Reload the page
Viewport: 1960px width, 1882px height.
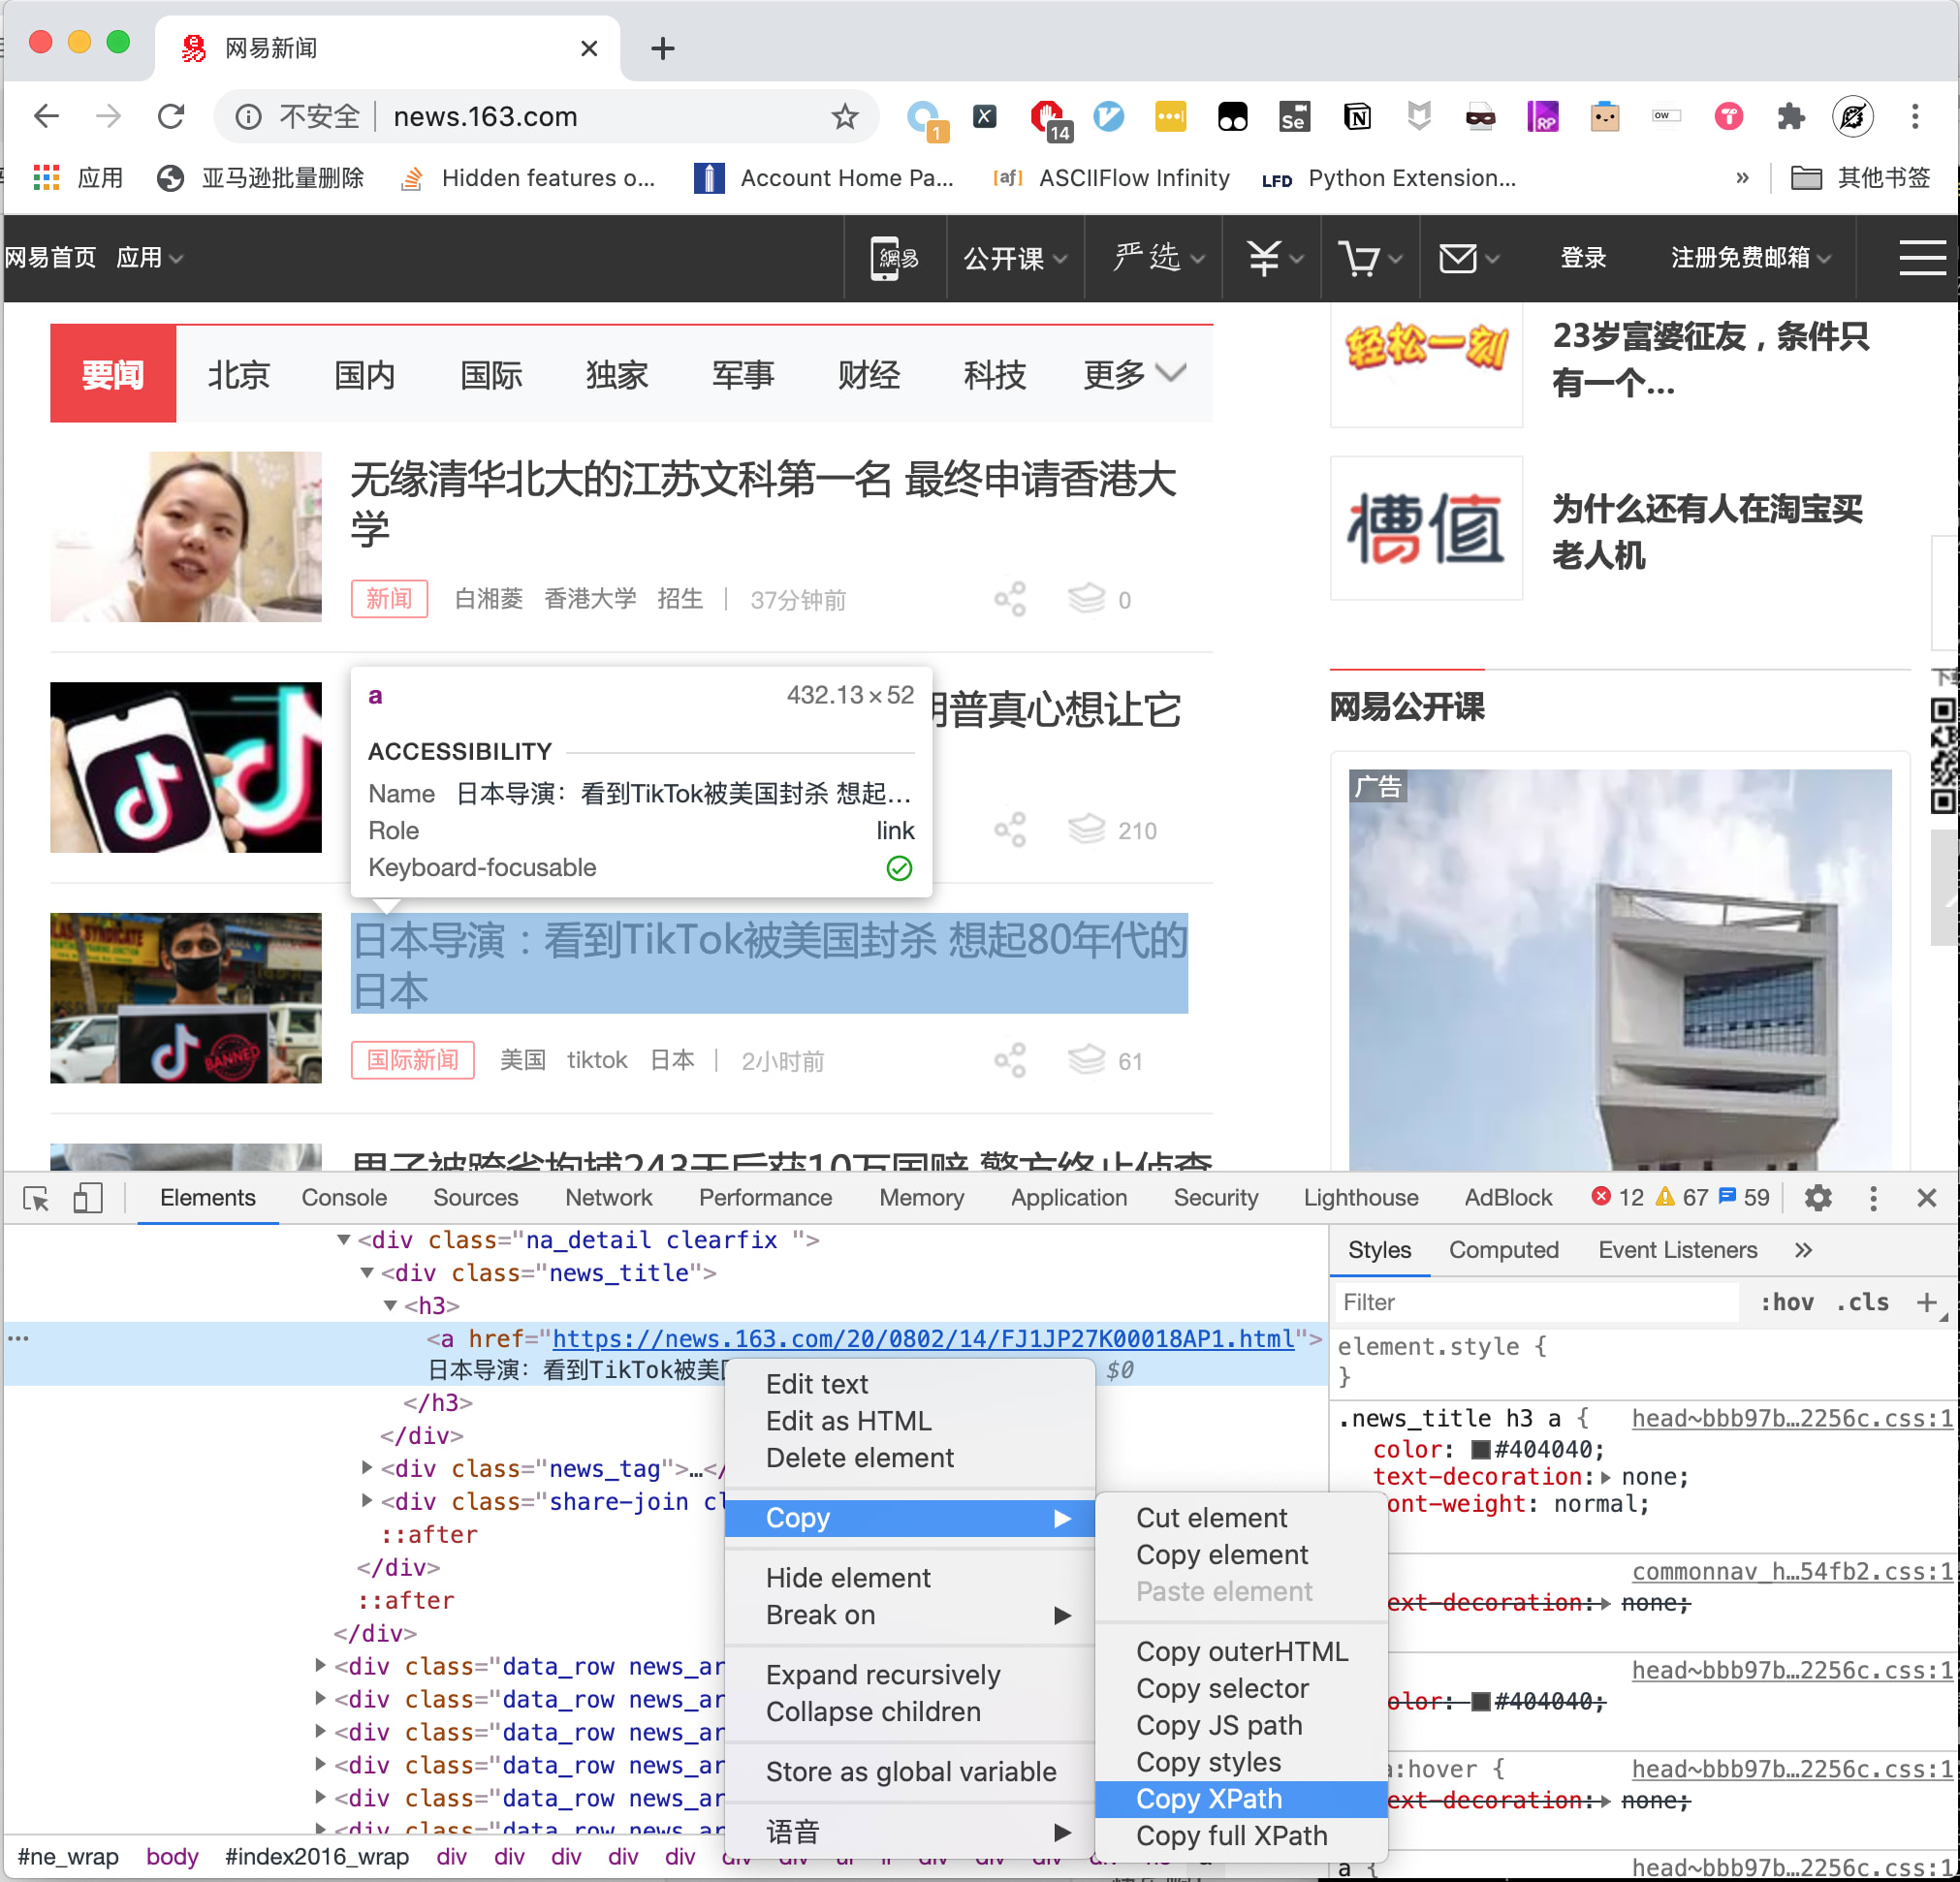pyautogui.click(x=171, y=117)
